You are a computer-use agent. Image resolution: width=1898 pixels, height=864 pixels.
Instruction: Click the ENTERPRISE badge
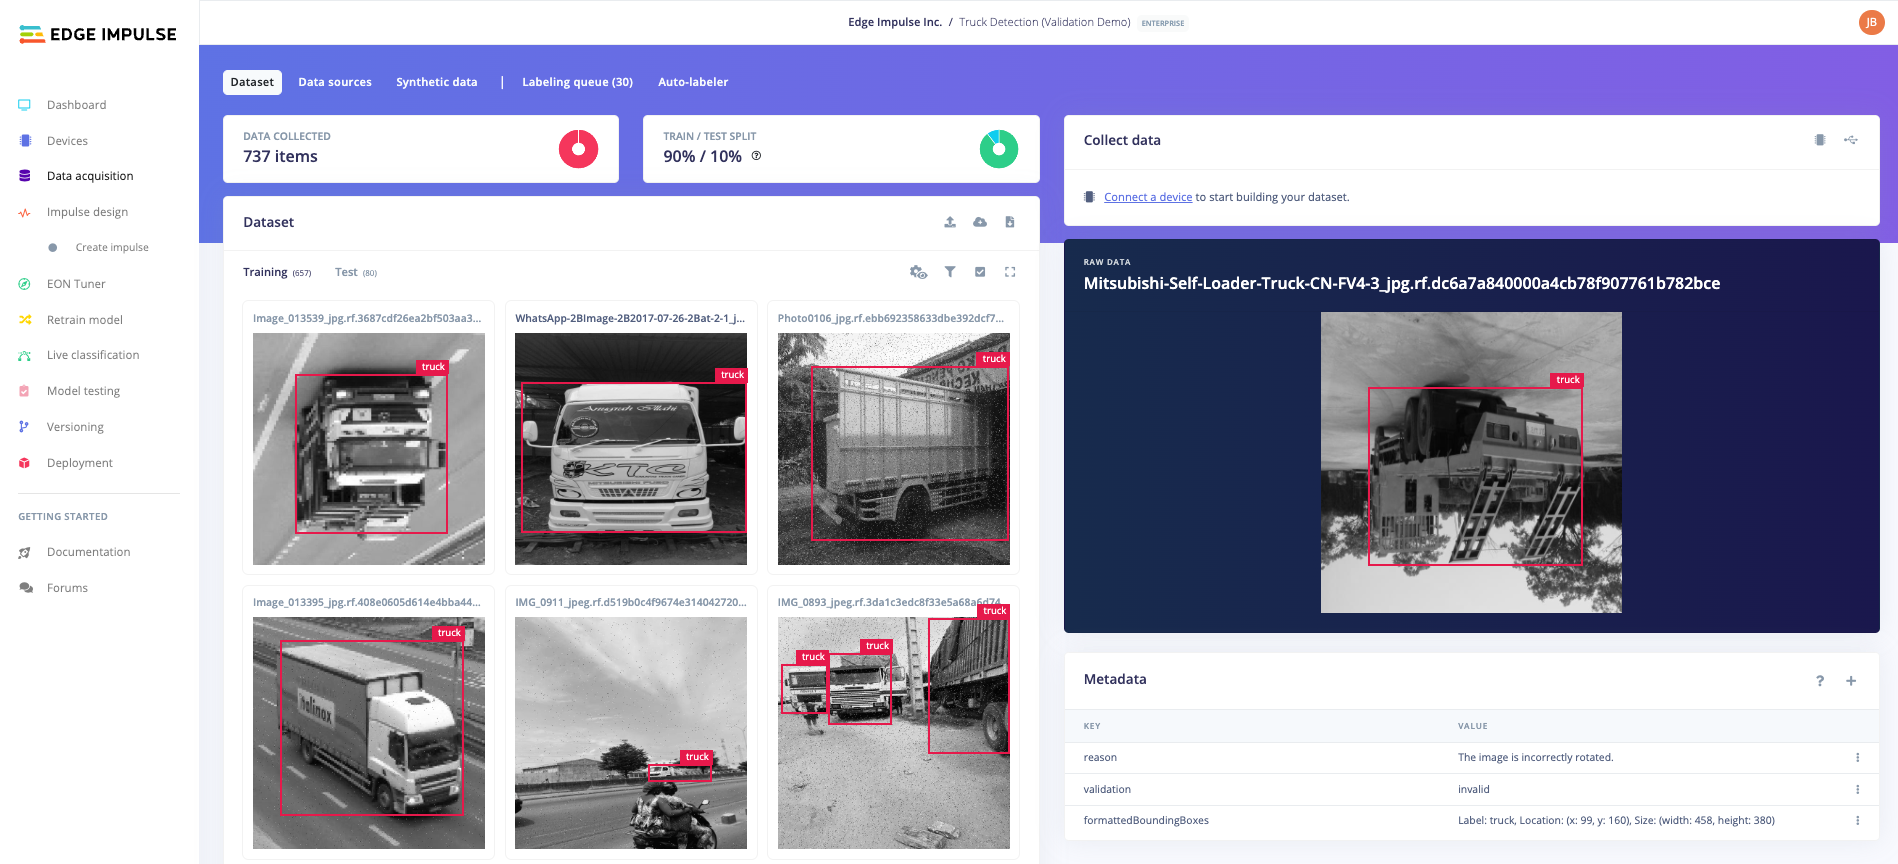click(x=1163, y=23)
